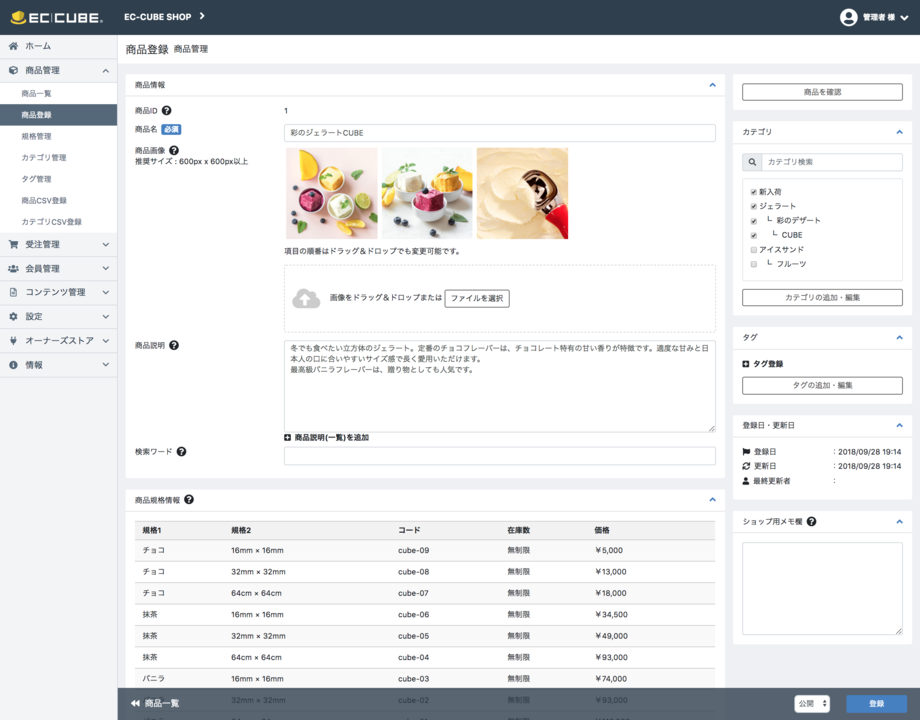Click the ファイルを選択 button
This screenshot has height=720, width=920.
pyautogui.click(x=477, y=298)
